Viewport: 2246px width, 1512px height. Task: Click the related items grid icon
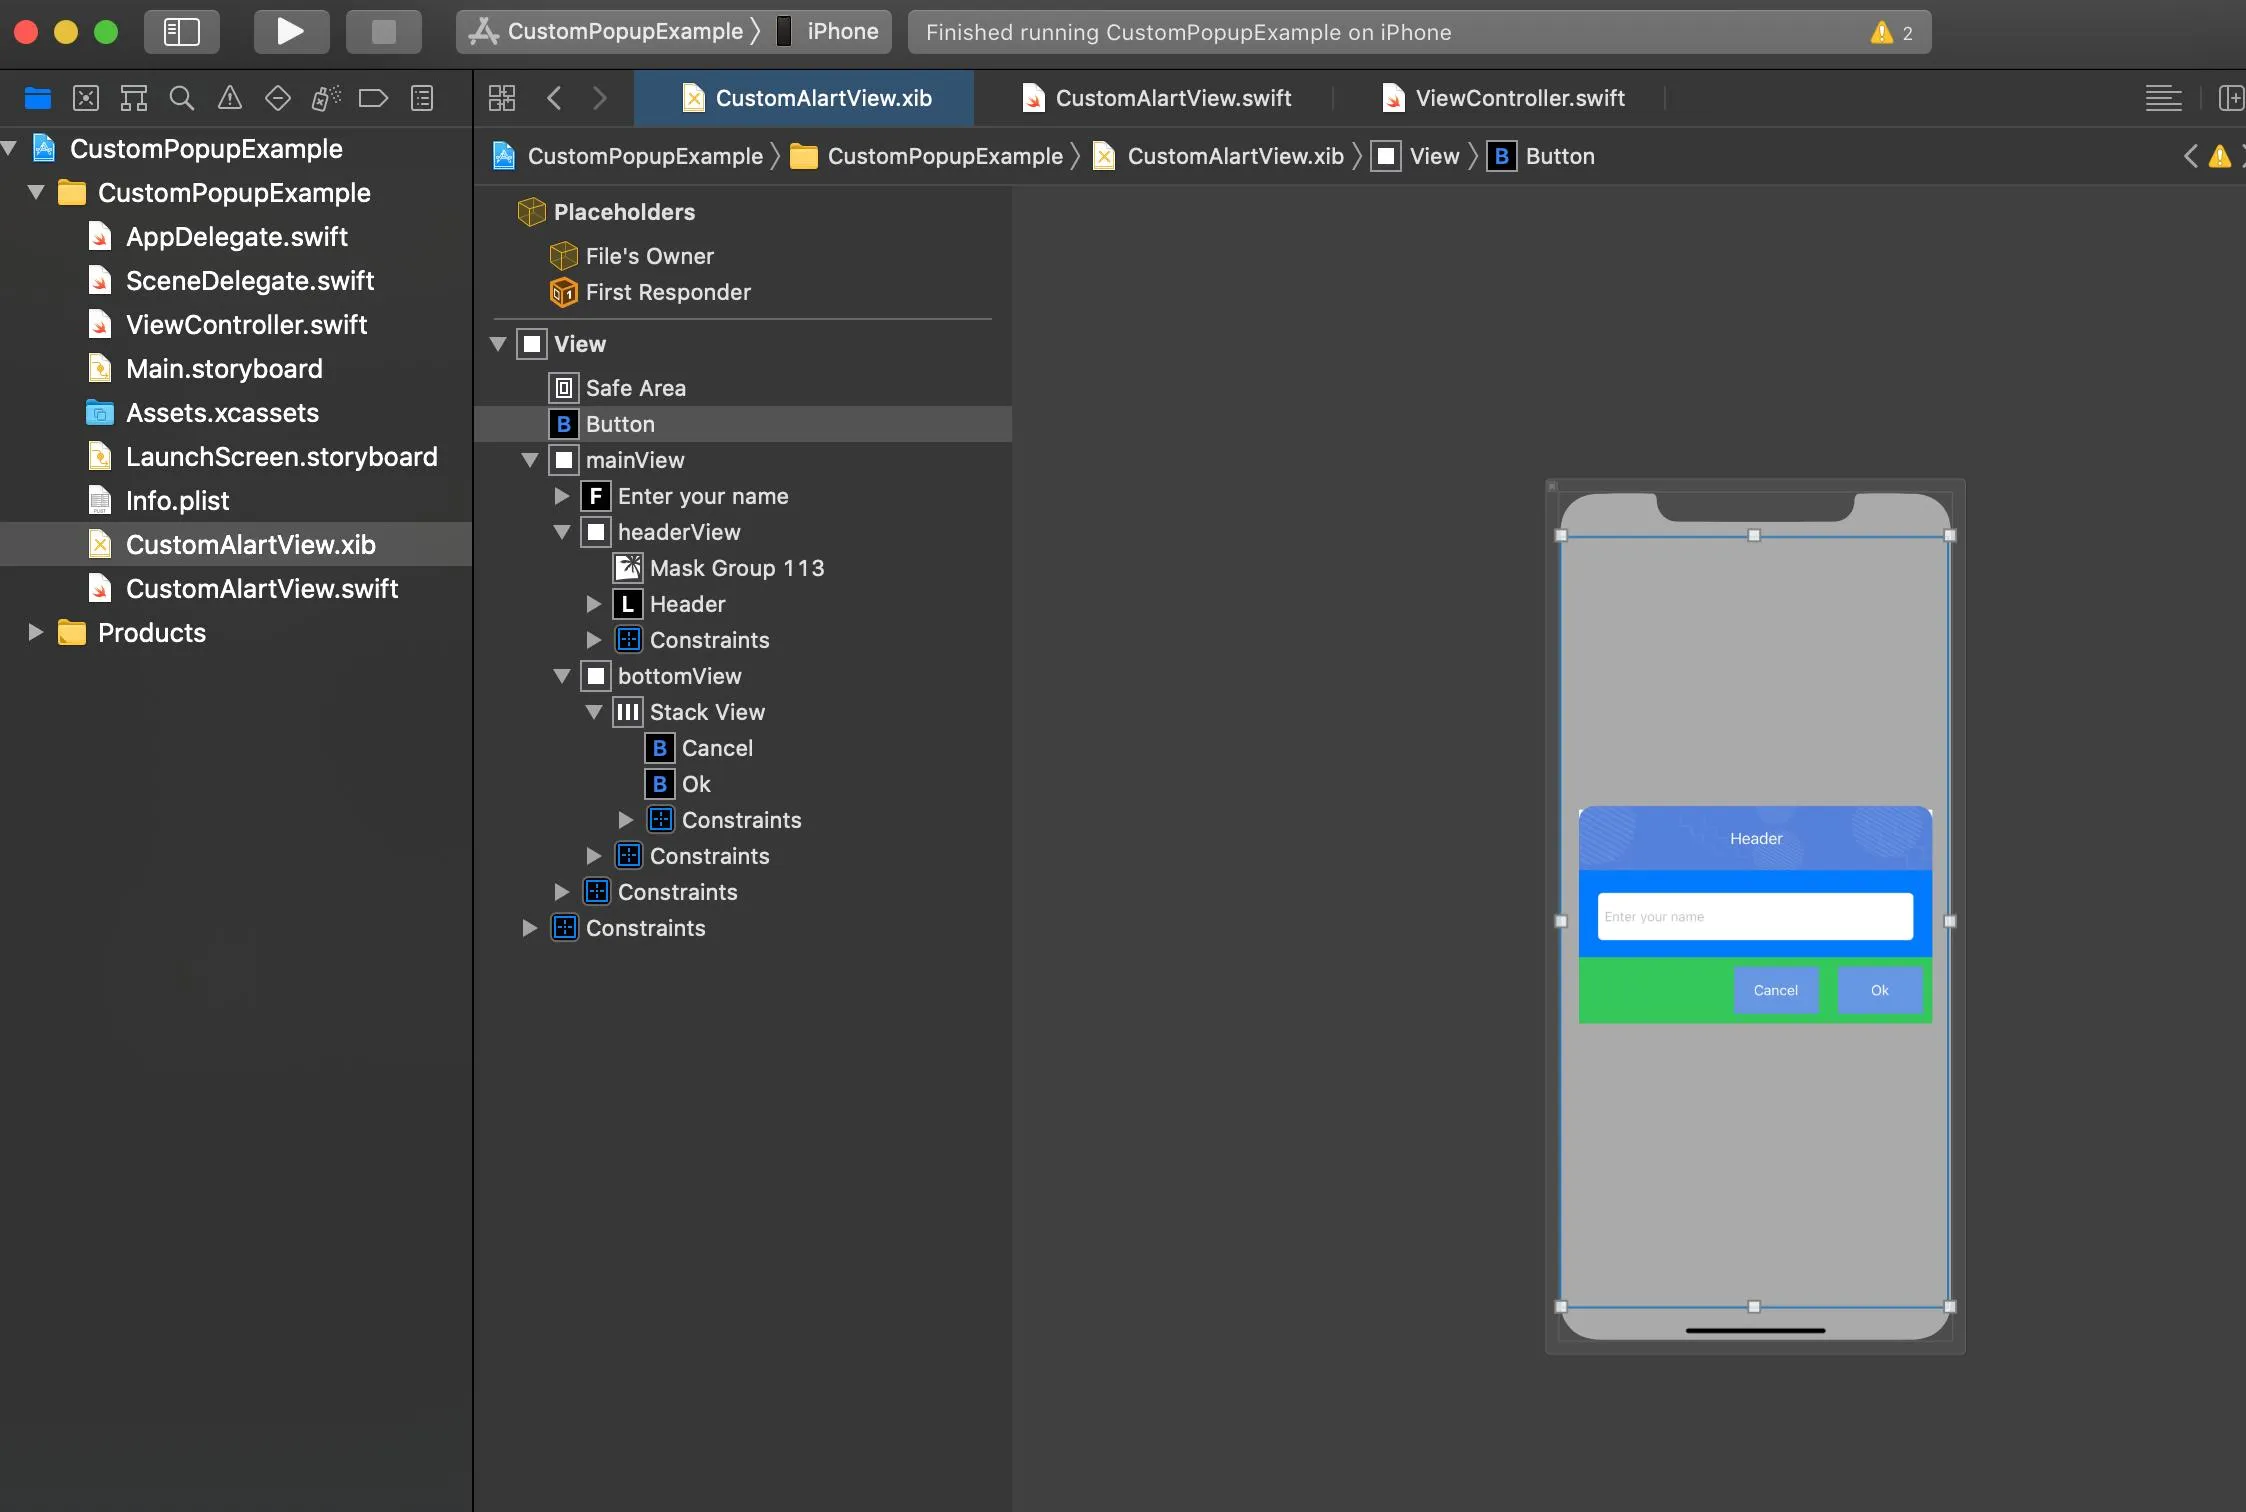tap(502, 98)
